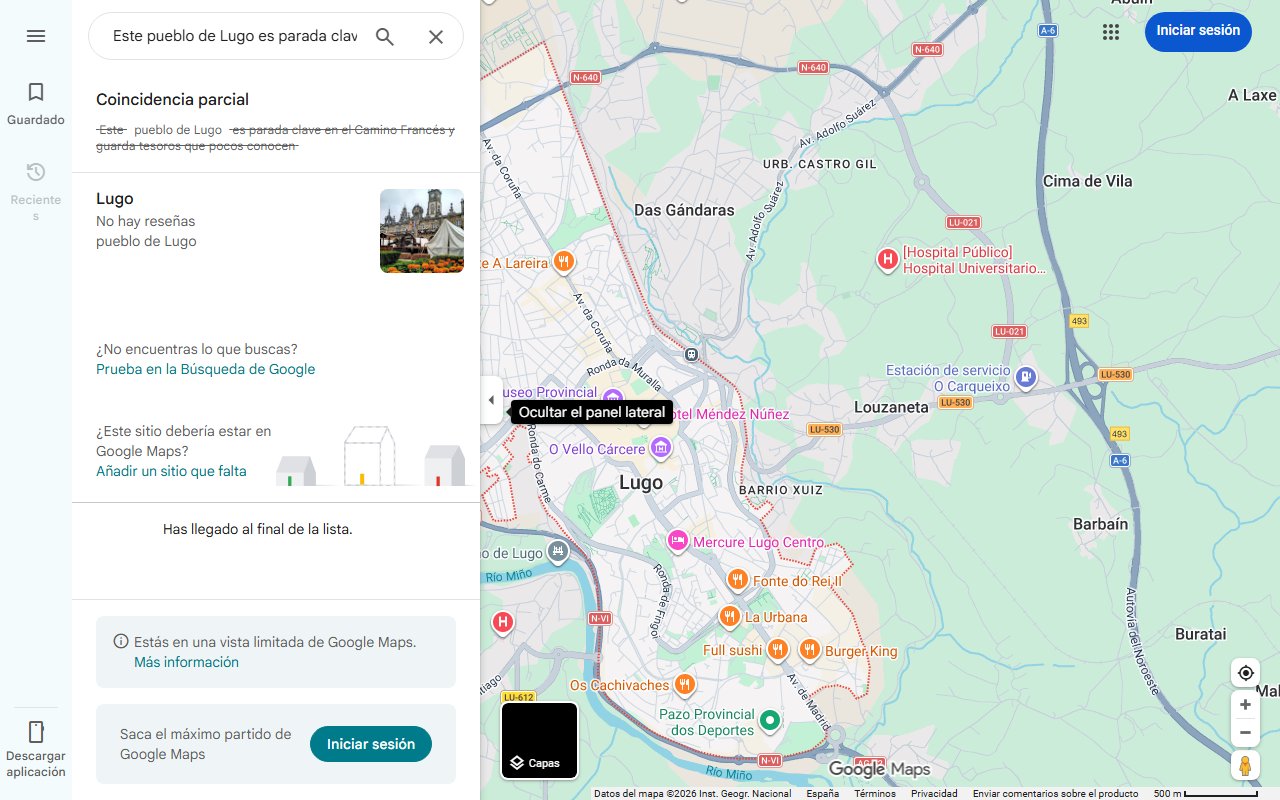1280x800 pixels.
Task: Zoom out with the minus control
Action: (x=1245, y=732)
